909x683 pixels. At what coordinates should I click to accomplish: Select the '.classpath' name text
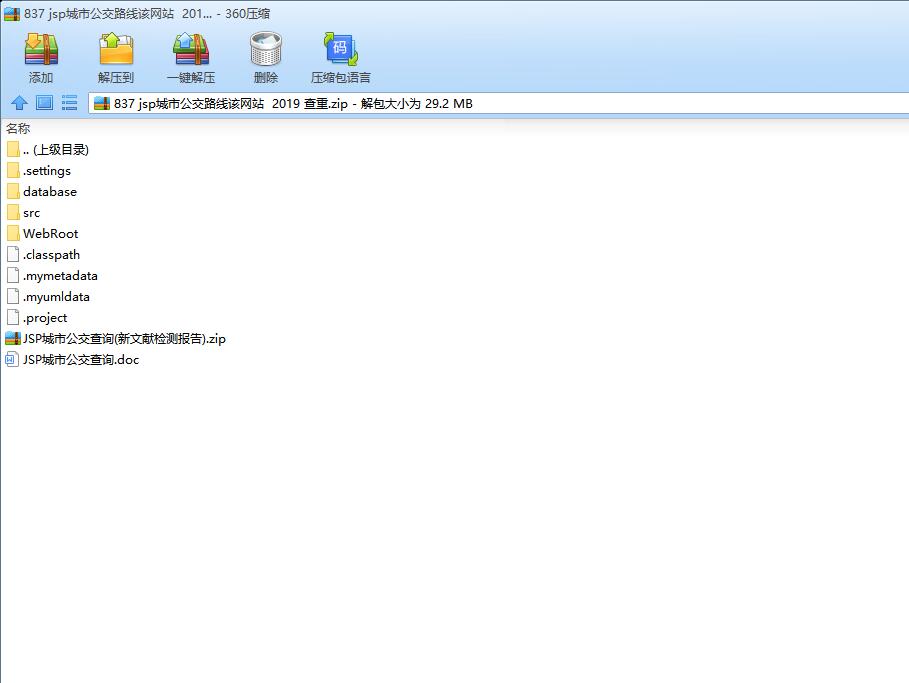(x=52, y=255)
